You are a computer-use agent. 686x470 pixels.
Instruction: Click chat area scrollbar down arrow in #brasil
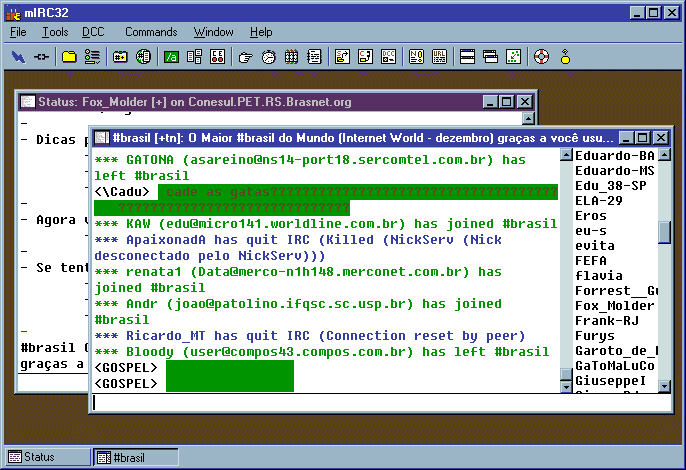pos(567,386)
